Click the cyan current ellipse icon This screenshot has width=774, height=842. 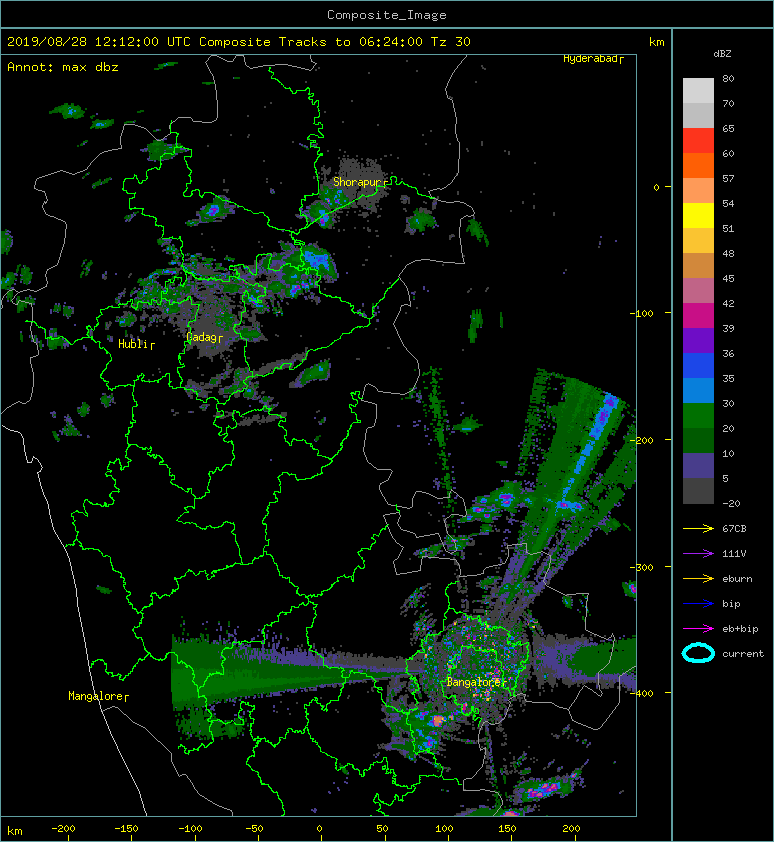[698, 653]
